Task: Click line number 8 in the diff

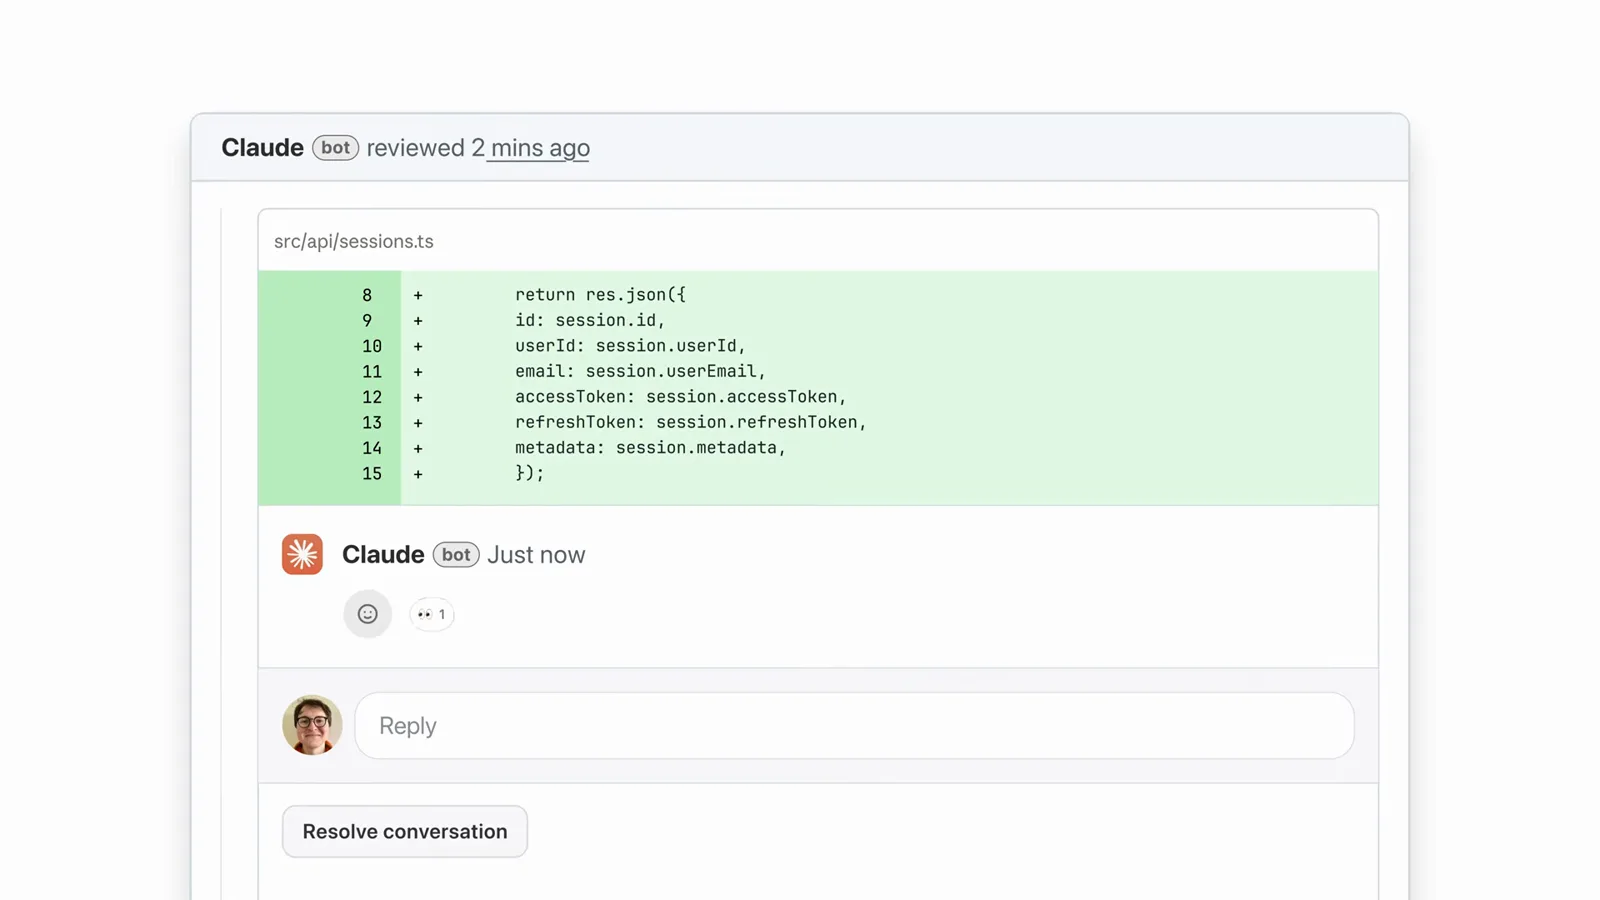Action: coord(367,295)
